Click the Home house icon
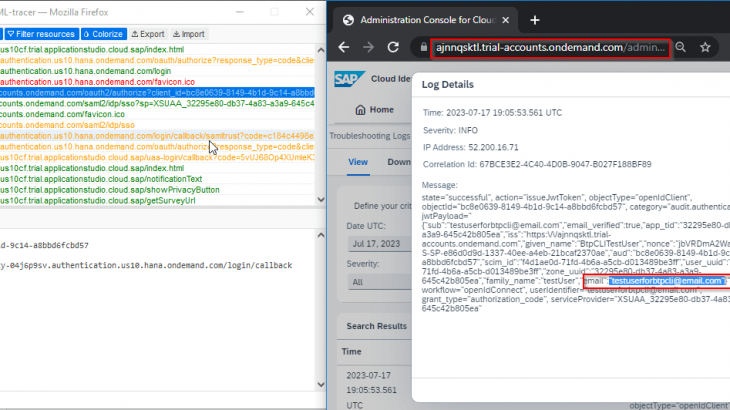The image size is (730, 410). [x=360, y=110]
